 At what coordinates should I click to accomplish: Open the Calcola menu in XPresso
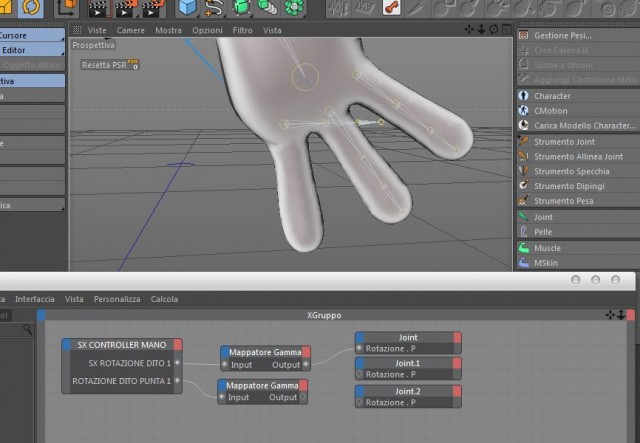coord(164,299)
